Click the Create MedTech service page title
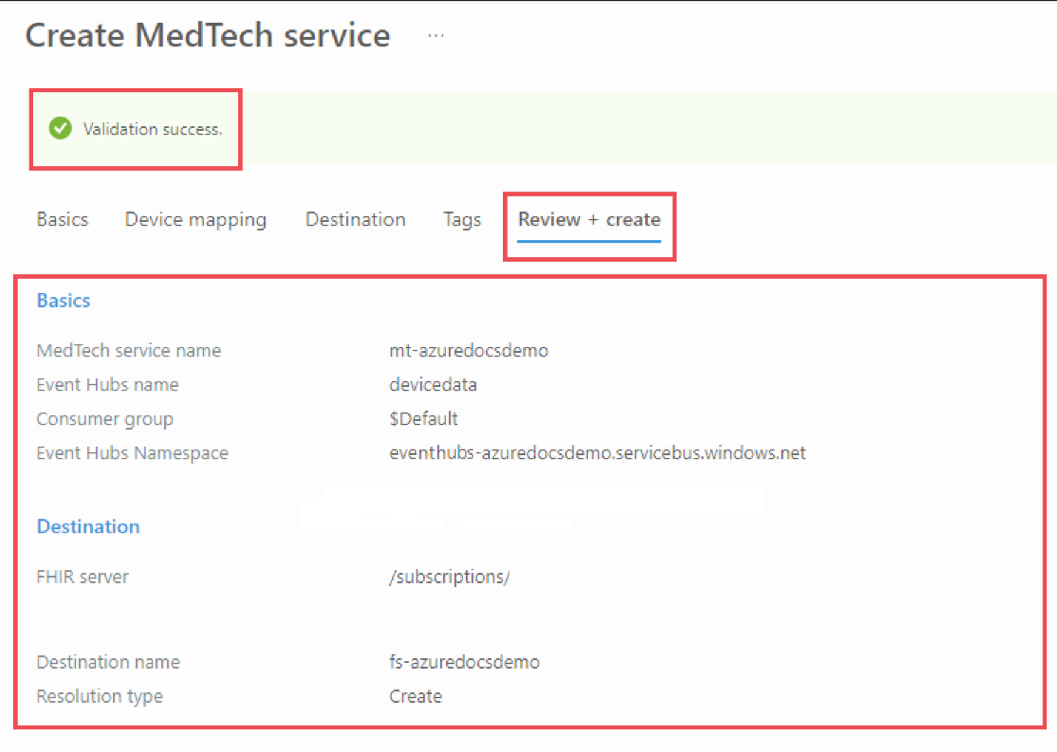This screenshot has width=1057, height=752. pos(208,35)
